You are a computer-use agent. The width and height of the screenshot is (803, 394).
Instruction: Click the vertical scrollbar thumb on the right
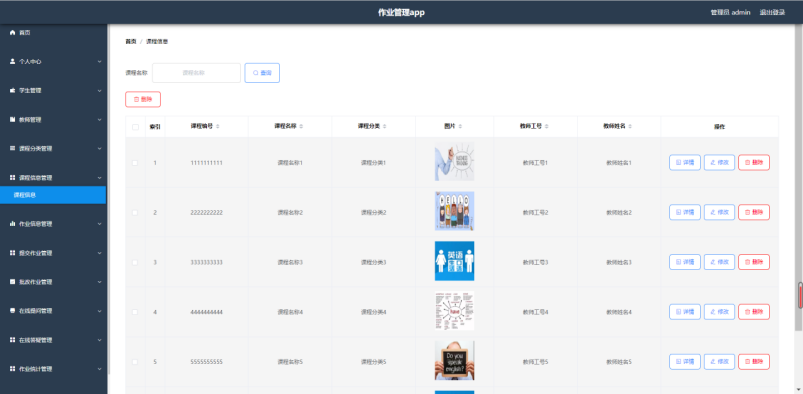(800, 296)
